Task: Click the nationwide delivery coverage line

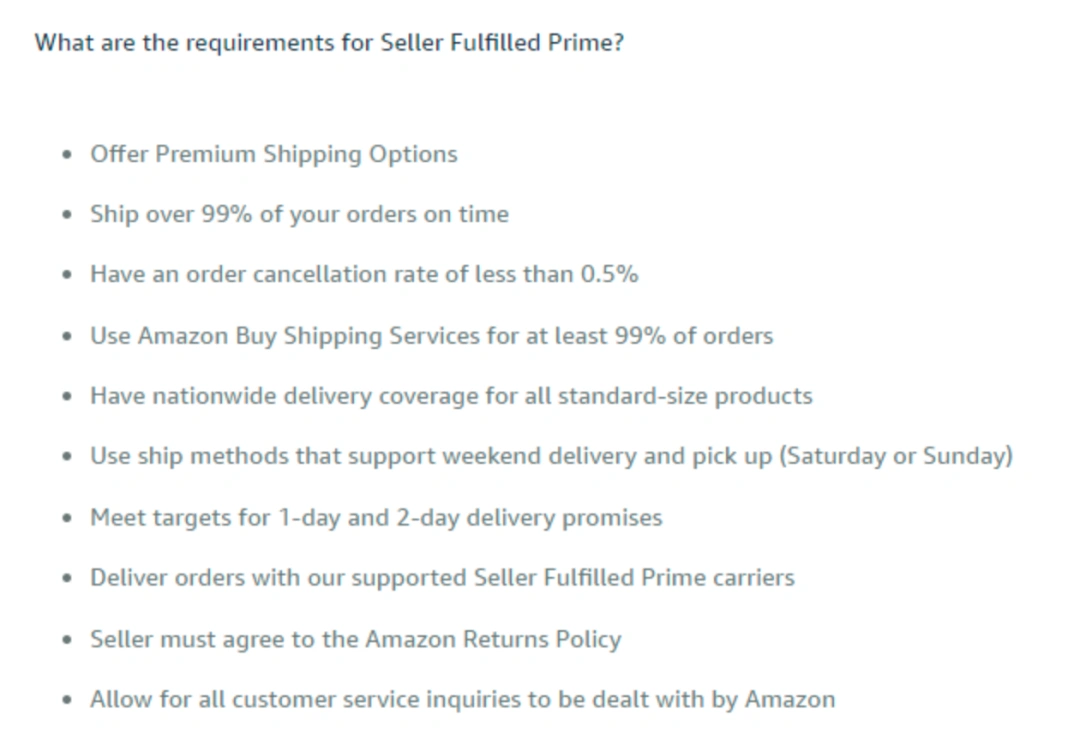Action: (451, 396)
